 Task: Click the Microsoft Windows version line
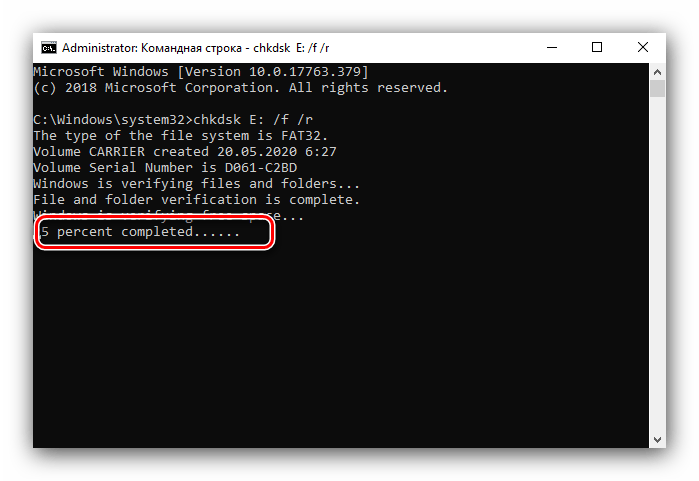tap(201, 72)
